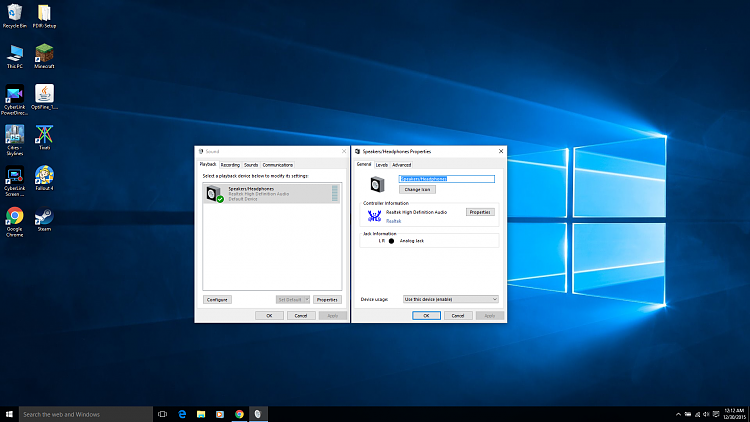Open Task View from the taskbar

[163, 414]
